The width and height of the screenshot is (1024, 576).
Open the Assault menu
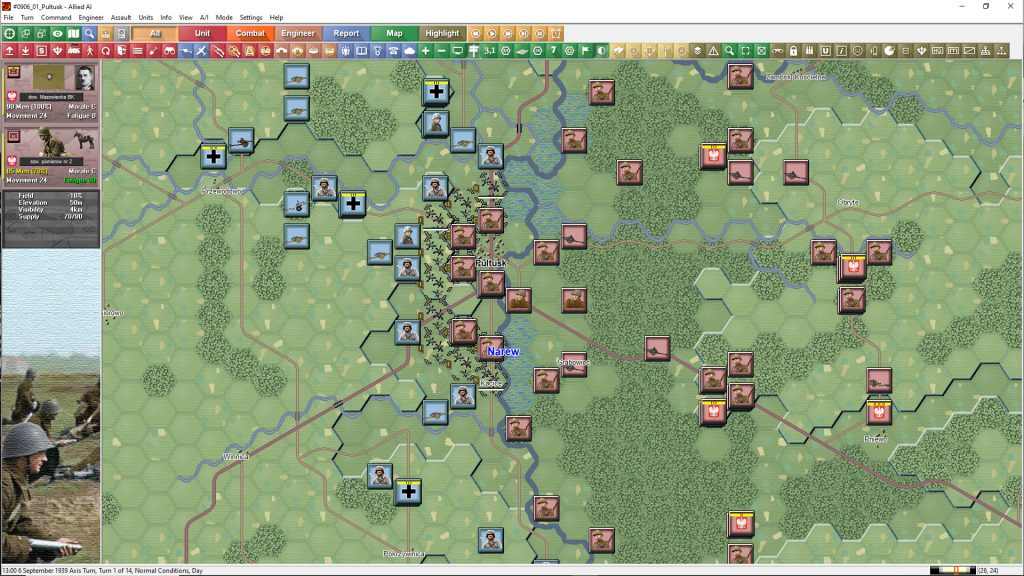click(121, 17)
